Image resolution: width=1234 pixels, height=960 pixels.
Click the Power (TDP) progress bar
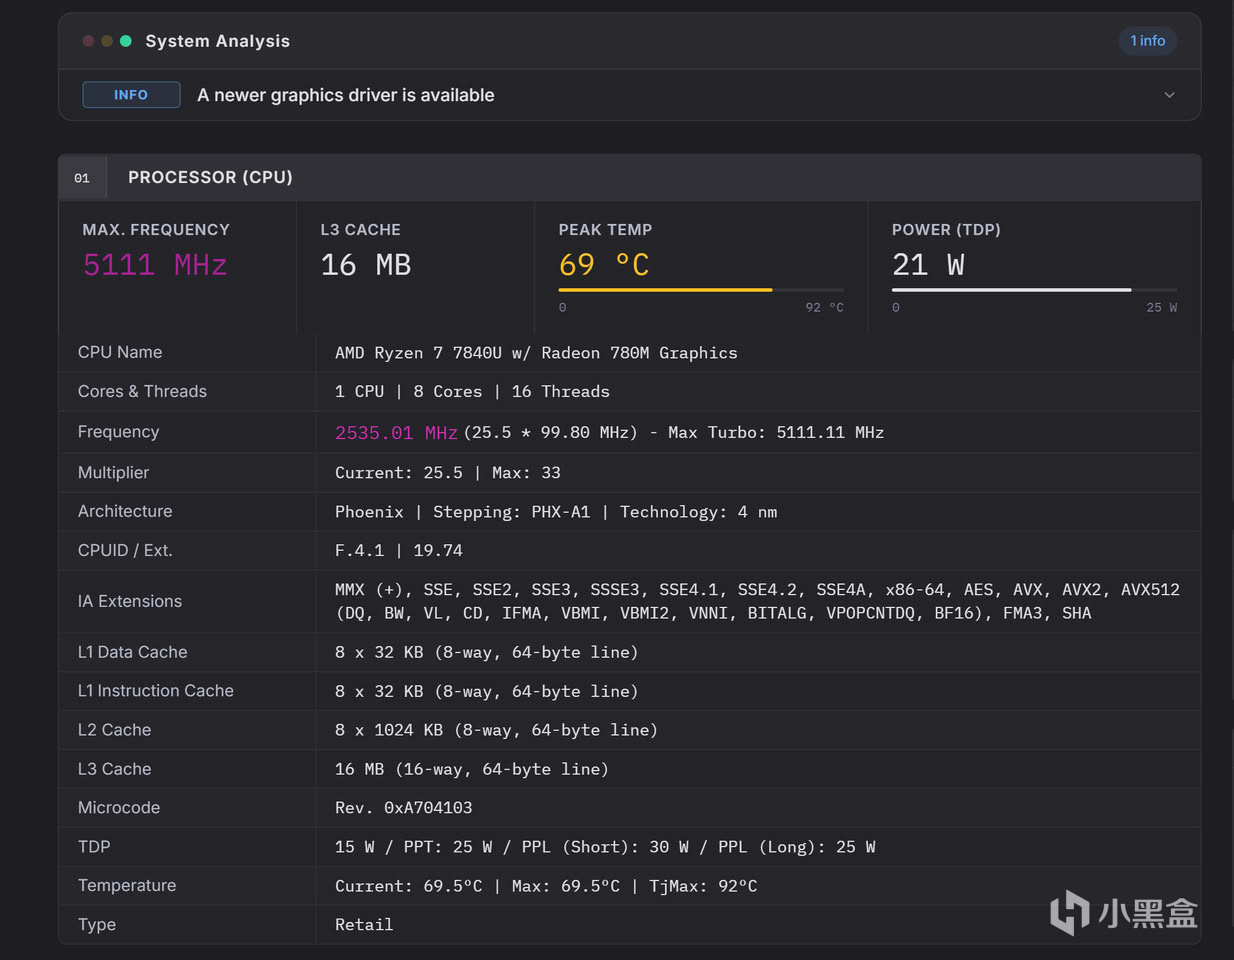click(x=1034, y=290)
